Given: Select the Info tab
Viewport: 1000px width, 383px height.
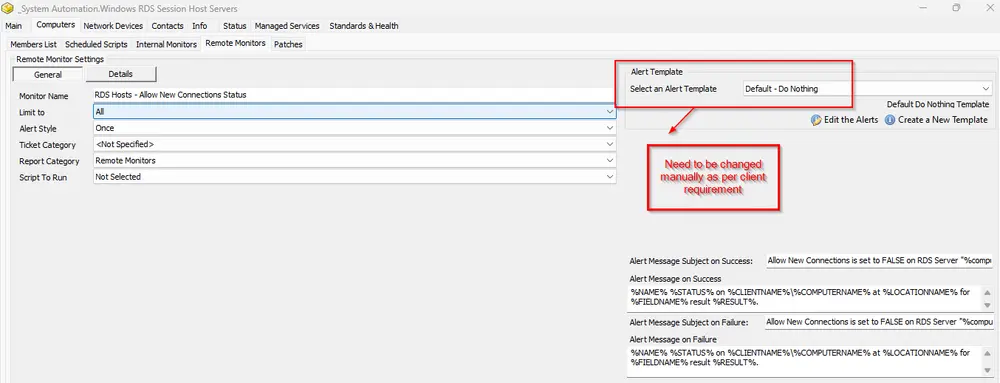Looking at the screenshot, I should pyautogui.click(x=200, y=26).
